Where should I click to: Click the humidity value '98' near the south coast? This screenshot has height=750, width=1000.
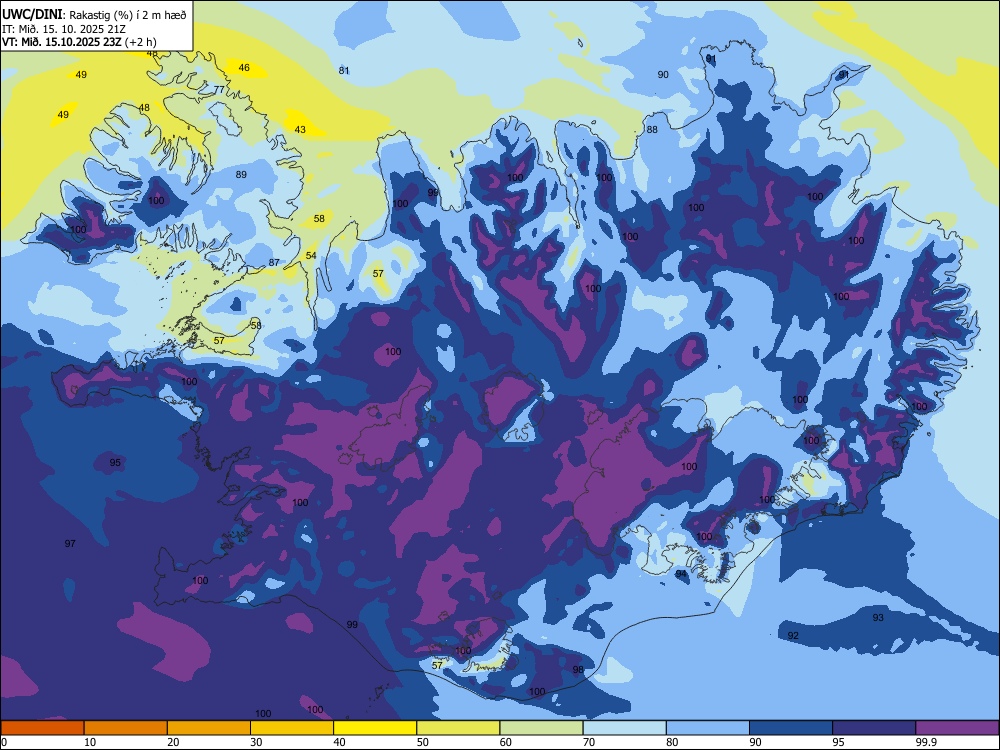click(578, 670)
